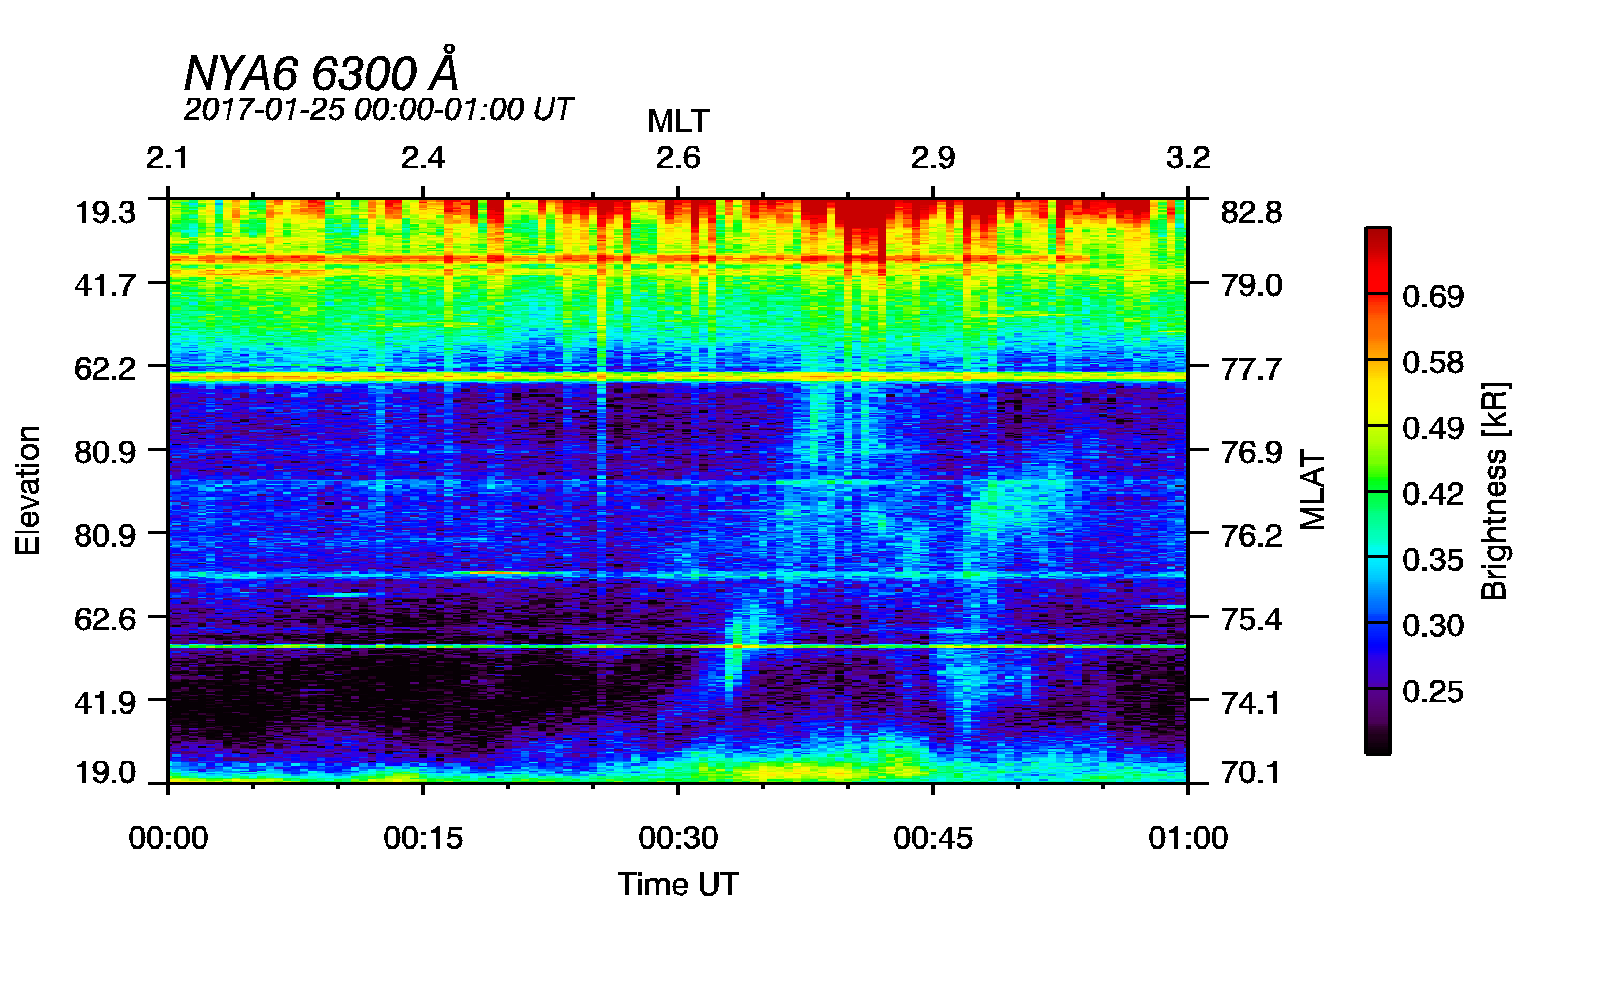Click the 00:30 tick label on the Time UT axis
The height and width of the screenshot is (1000, 1600).
(x=678, y=838)
